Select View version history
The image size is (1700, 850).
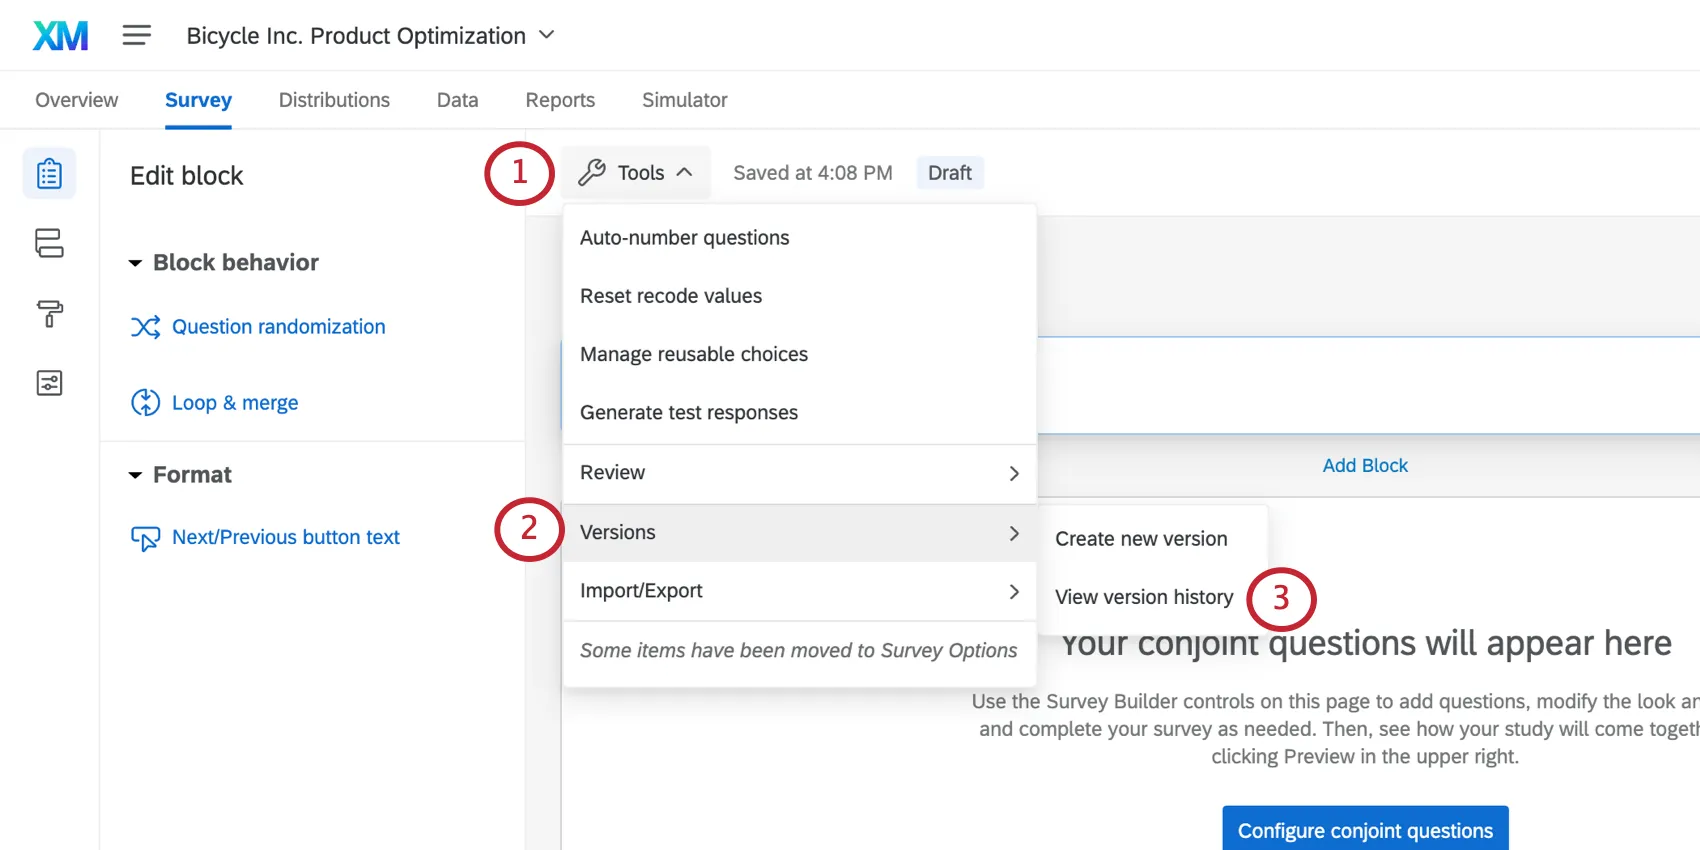pos(1143,597)
